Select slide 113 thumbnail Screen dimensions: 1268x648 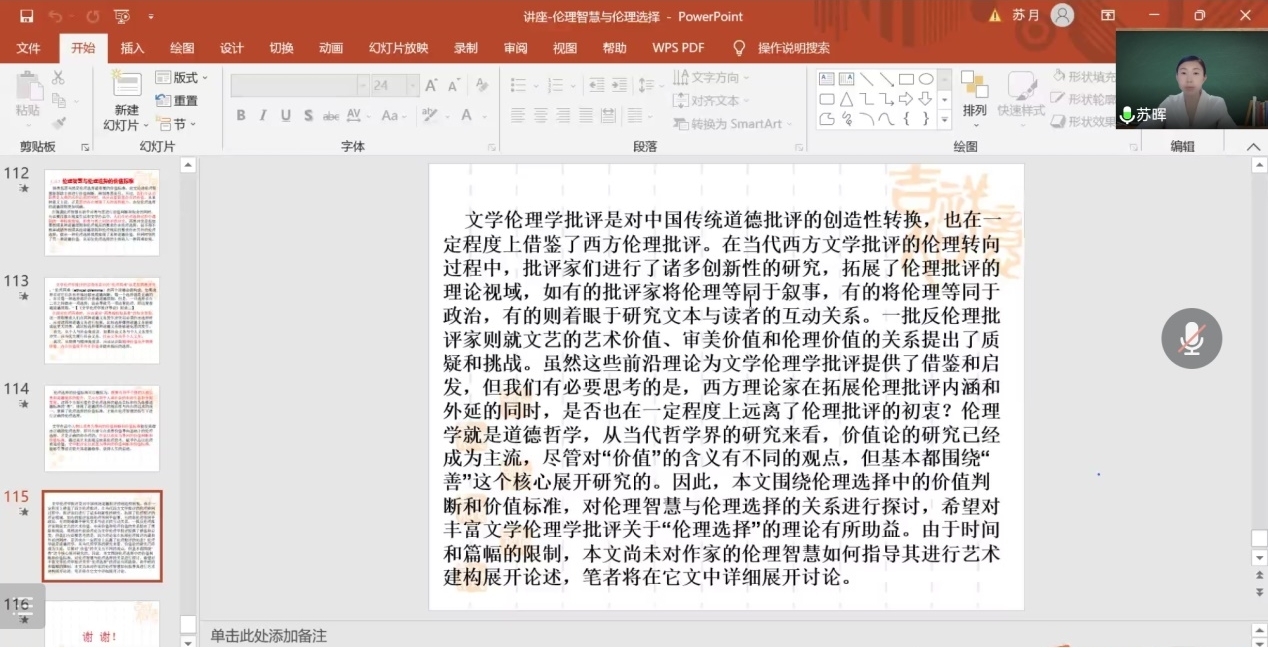[101, 320]
